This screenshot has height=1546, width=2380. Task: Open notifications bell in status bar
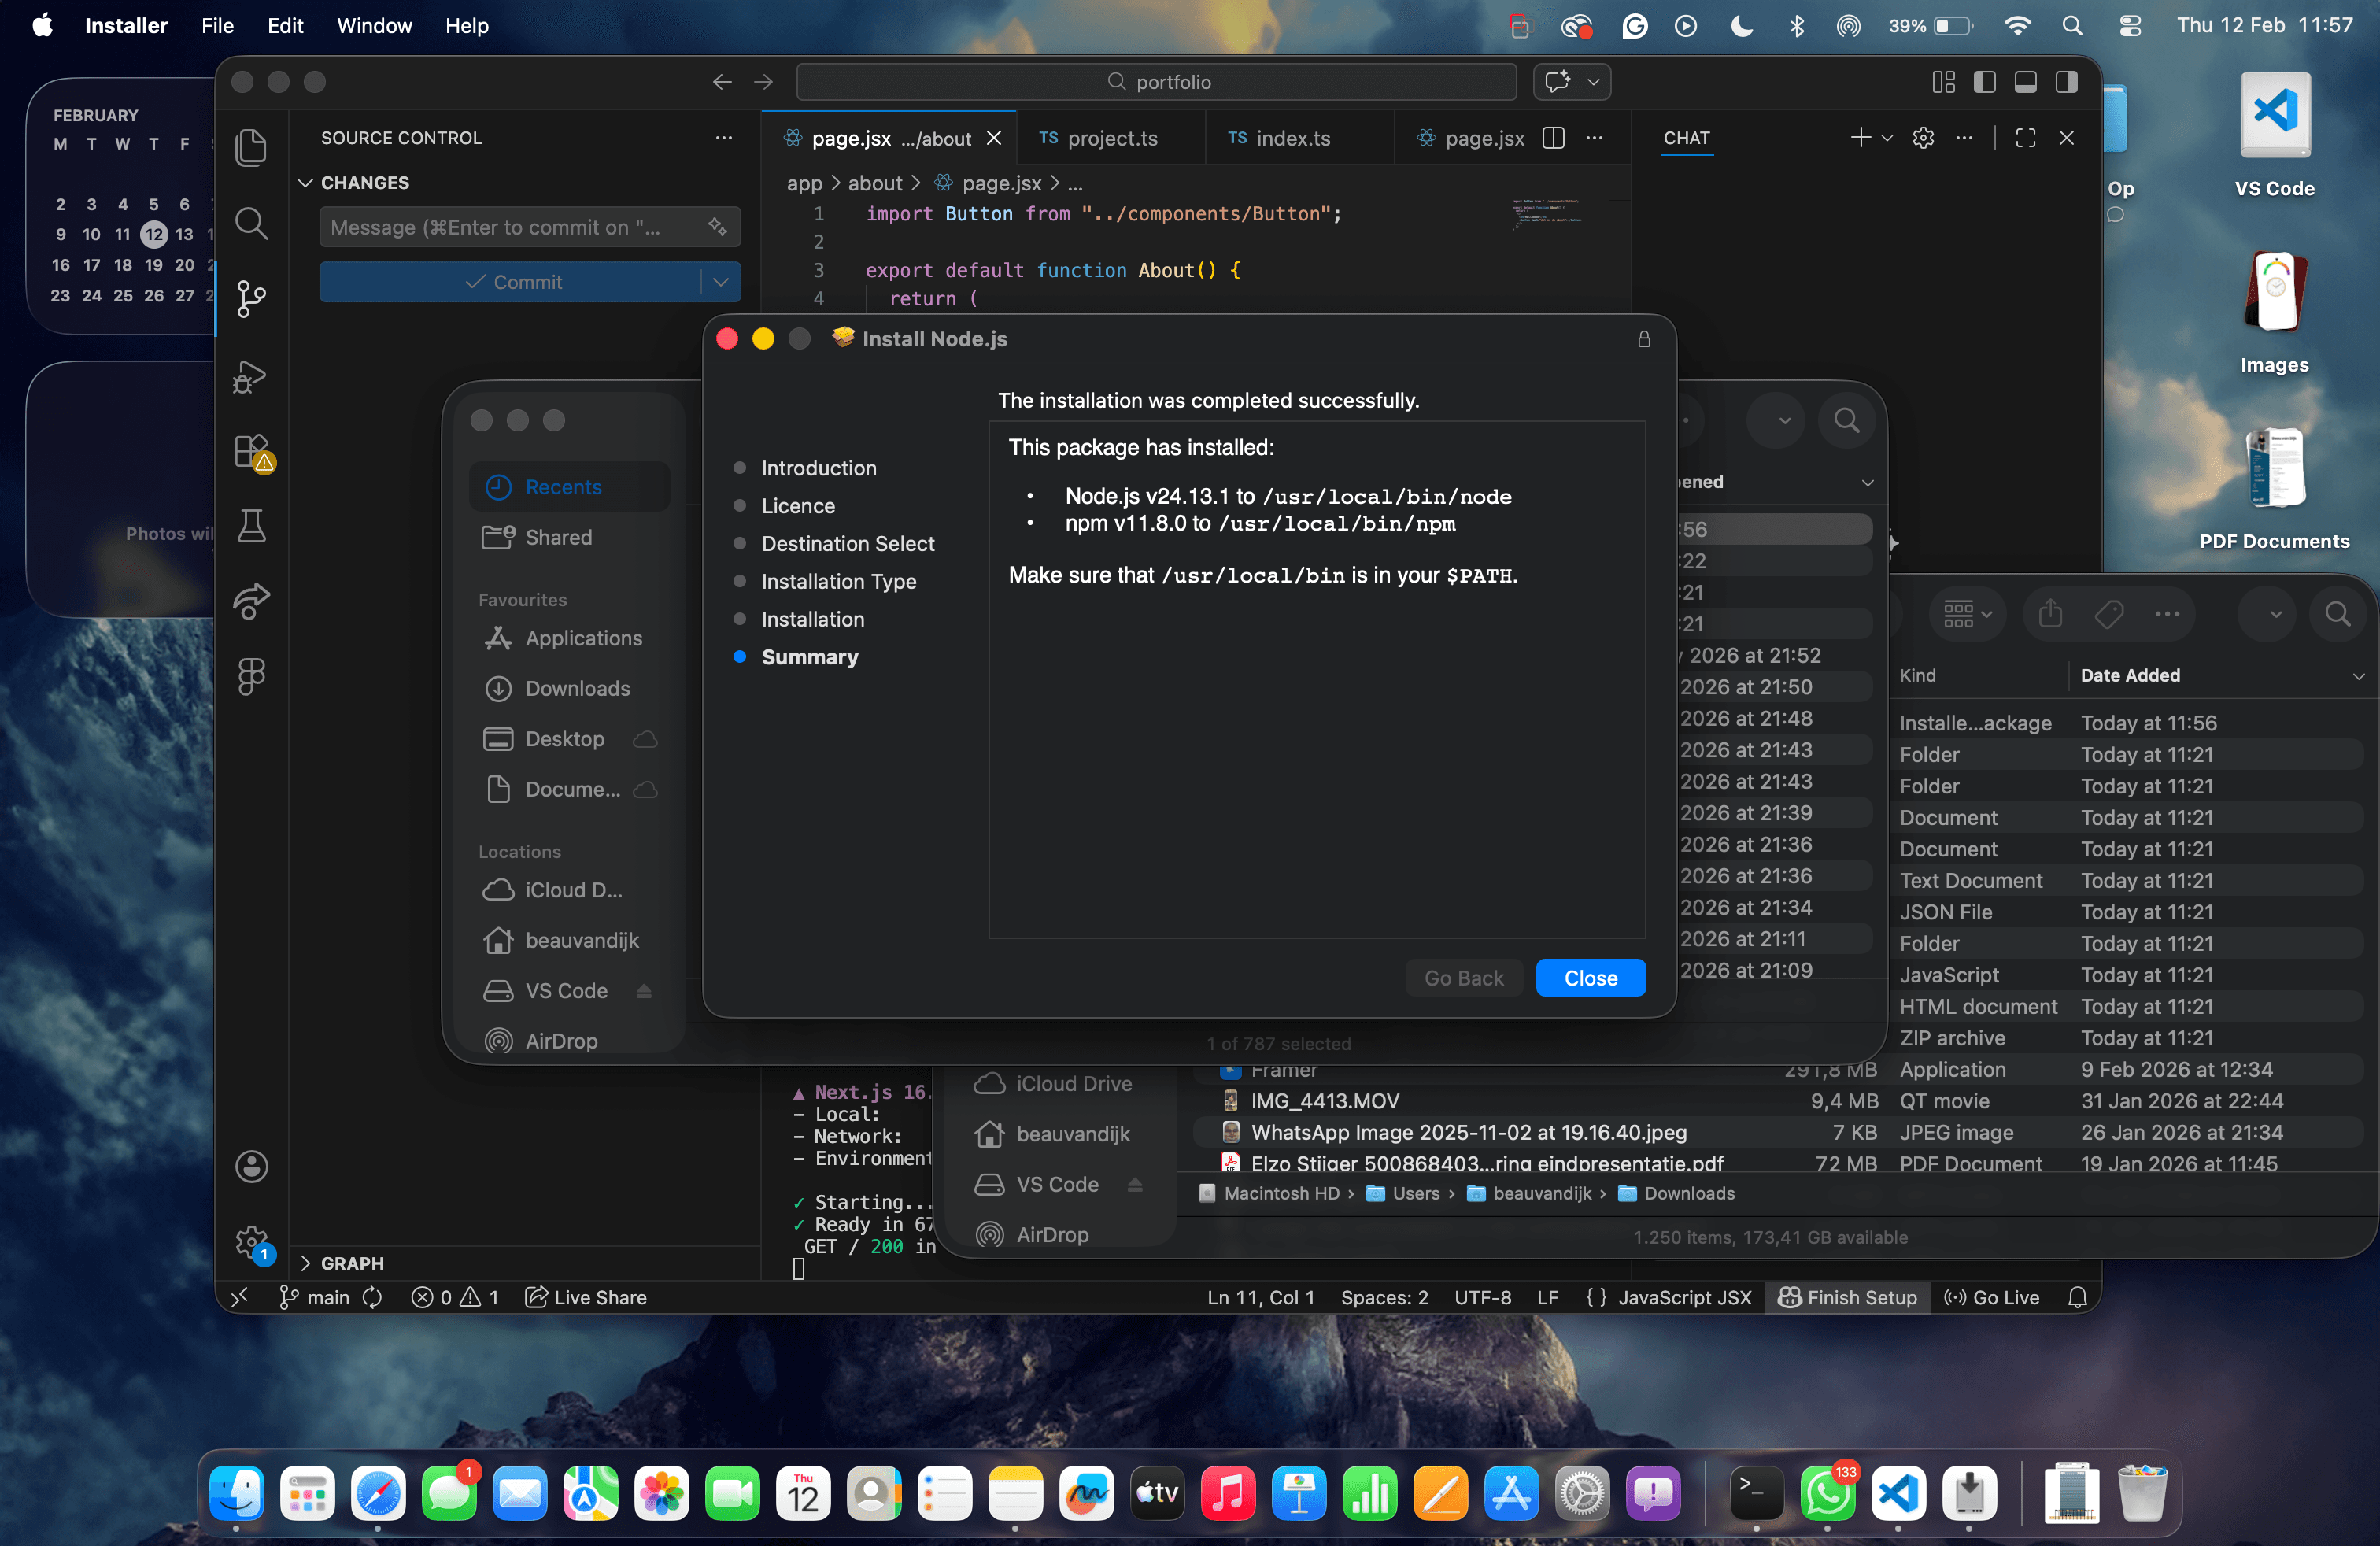tap(2077, 1297)
